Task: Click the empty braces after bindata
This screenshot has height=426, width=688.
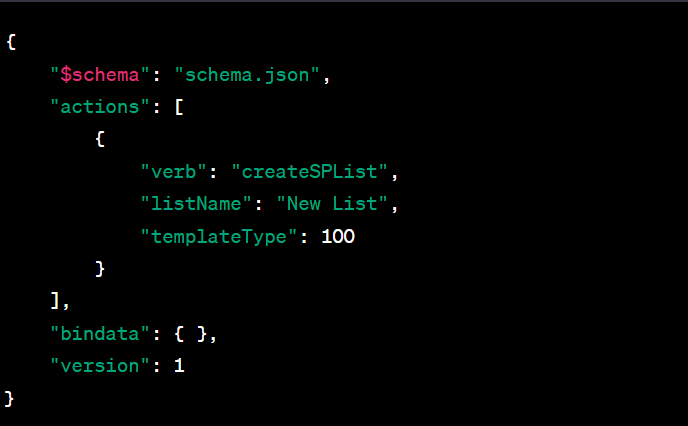Action: coord(190,334)
